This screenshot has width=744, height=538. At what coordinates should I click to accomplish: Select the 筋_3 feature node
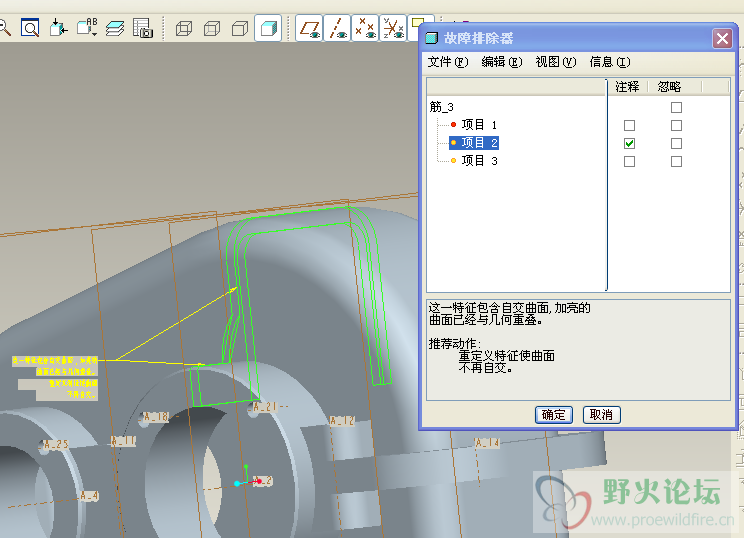442,107
